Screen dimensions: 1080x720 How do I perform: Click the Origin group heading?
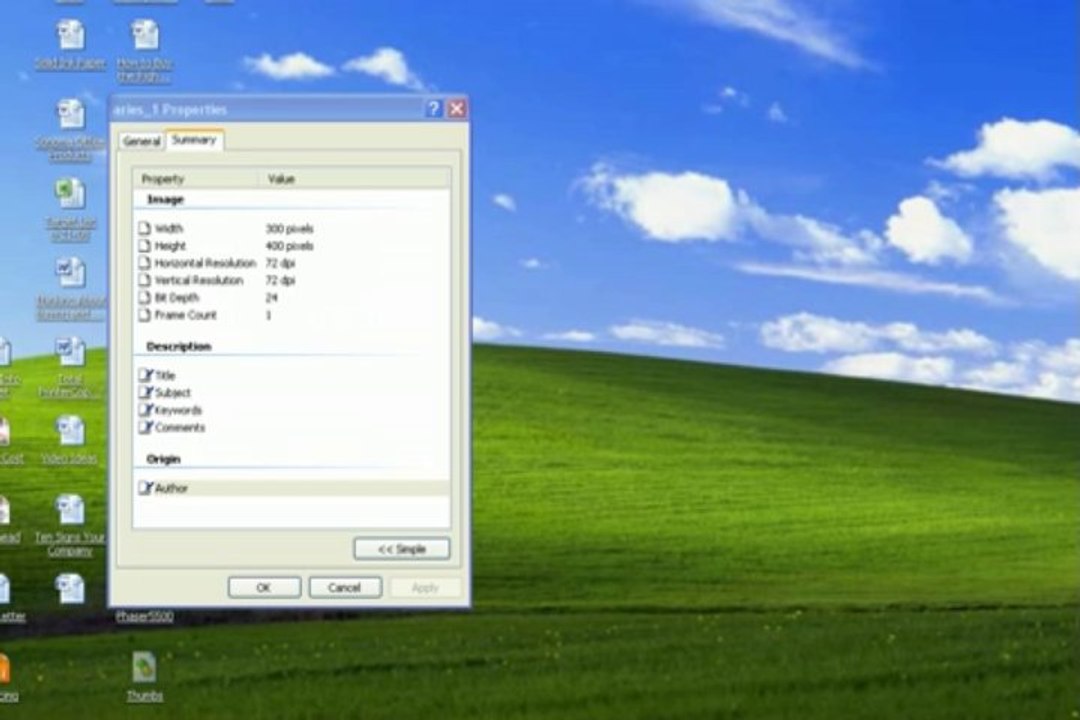tap(163, 459)
